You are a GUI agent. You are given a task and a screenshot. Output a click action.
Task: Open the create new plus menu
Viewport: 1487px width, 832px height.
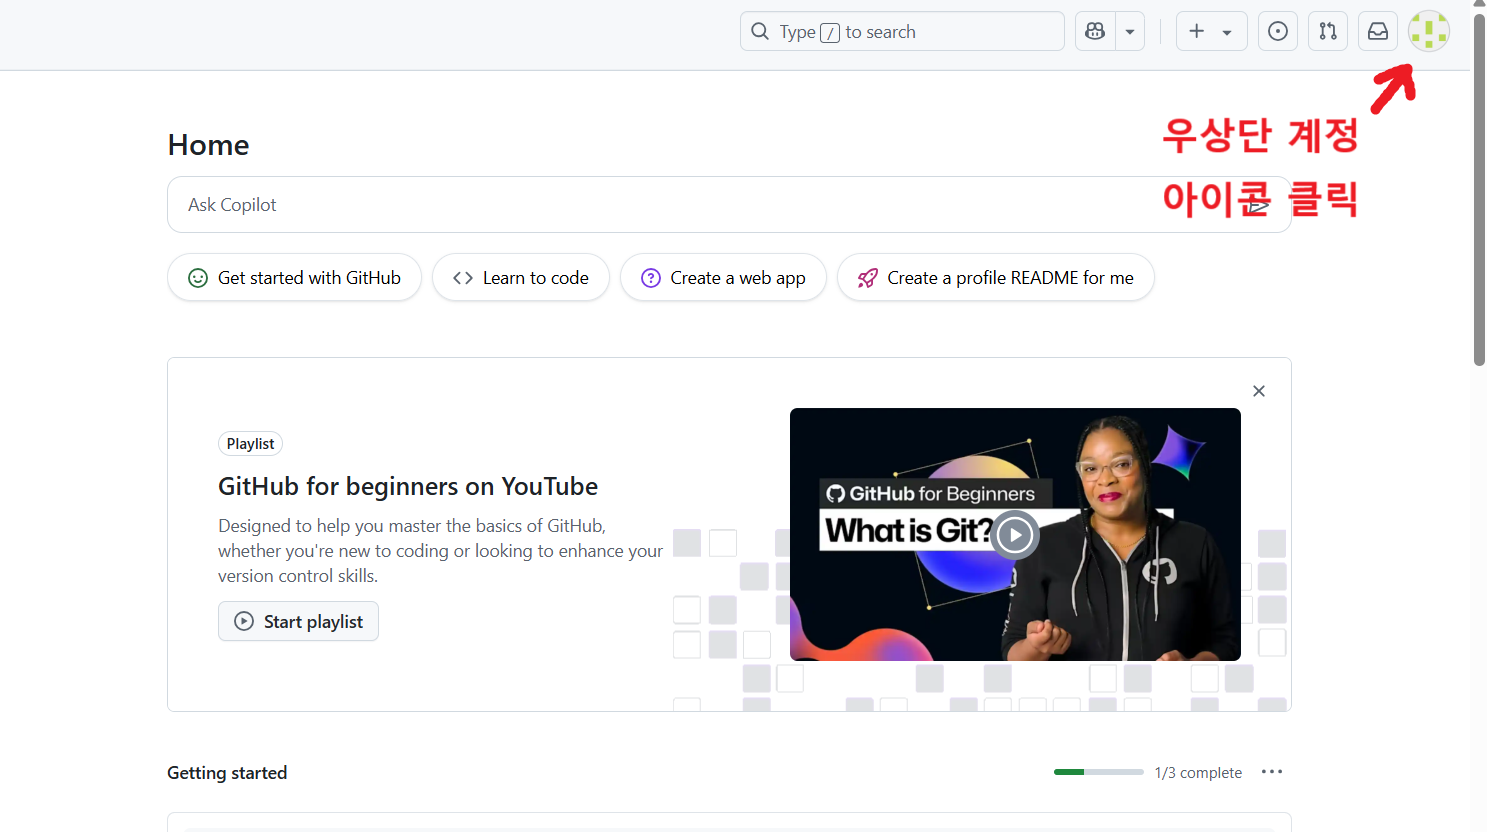coord(1211,31)
